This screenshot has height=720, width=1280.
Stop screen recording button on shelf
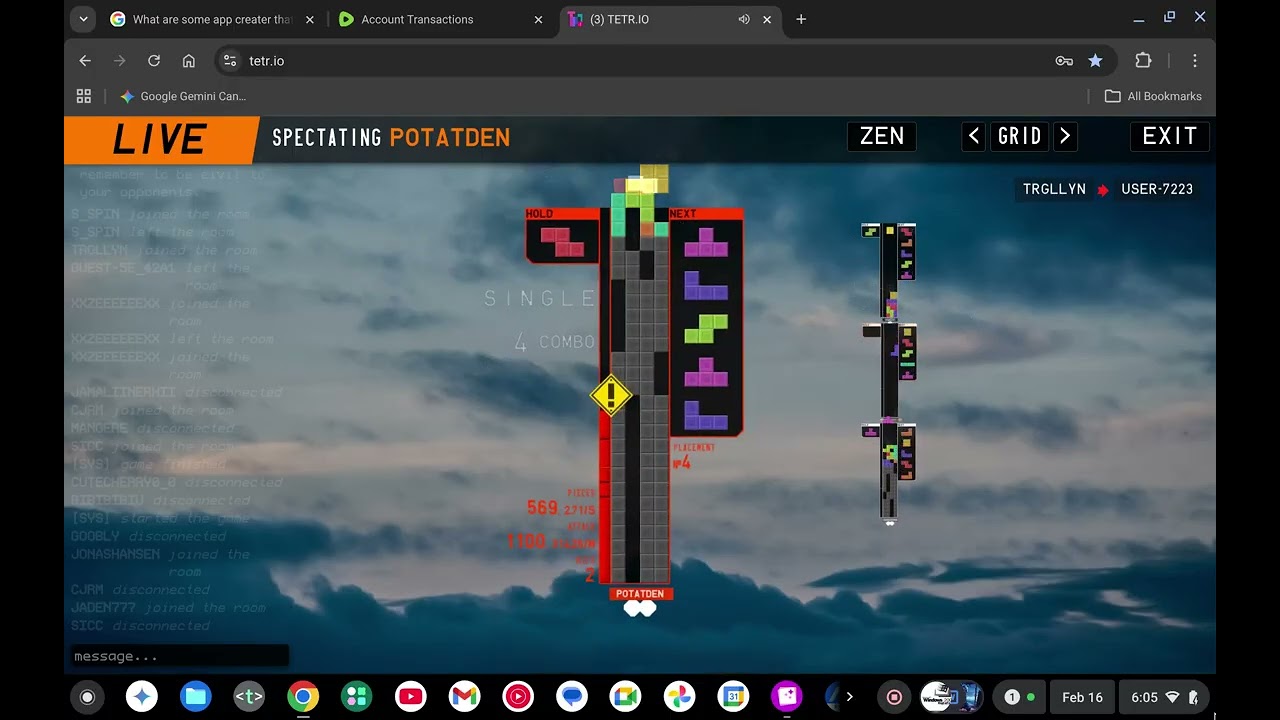pyautogui.click(x=894, y=697)
